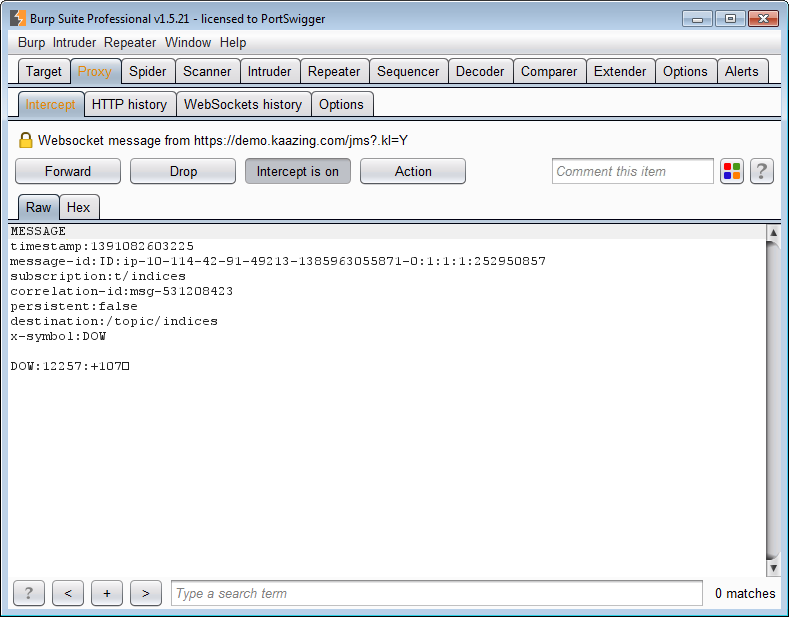This screenshot has height=617, width=789.
Task: Select the Intercept sub-tab
Action: [50, 104]
